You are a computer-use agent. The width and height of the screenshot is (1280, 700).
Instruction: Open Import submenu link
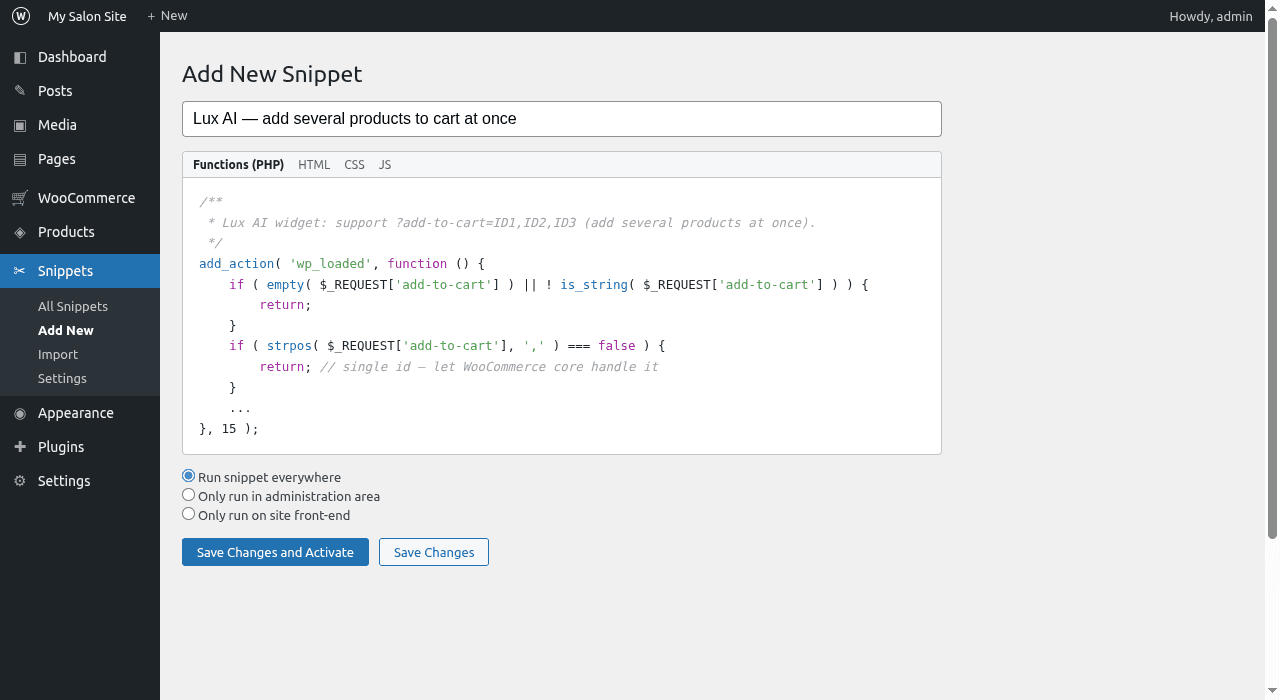pyautogui.click(x=58, y=355)
